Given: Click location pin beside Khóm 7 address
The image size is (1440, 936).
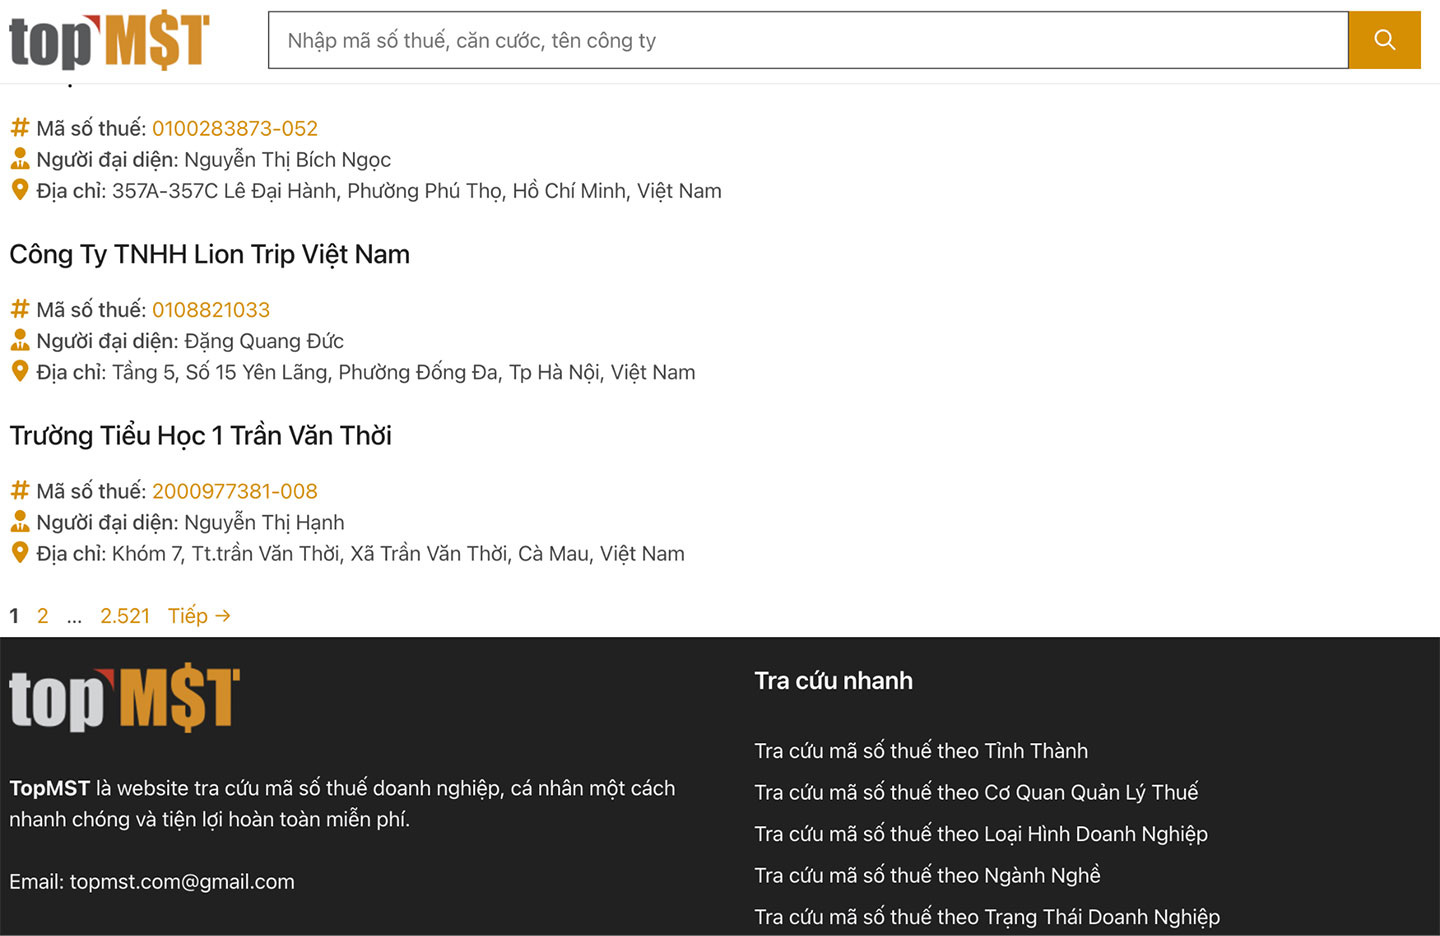Looking at the screenshot, I should click(x=20, y=552).
